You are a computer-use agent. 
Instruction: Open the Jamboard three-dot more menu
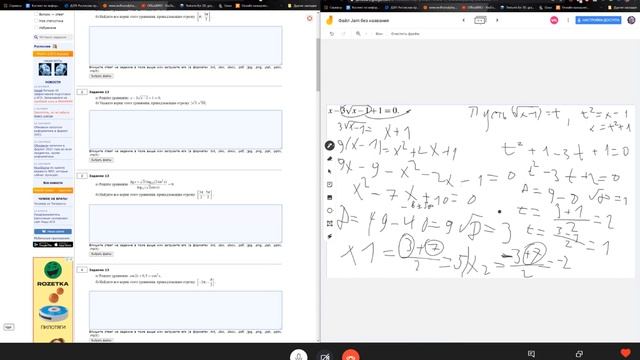568,20
